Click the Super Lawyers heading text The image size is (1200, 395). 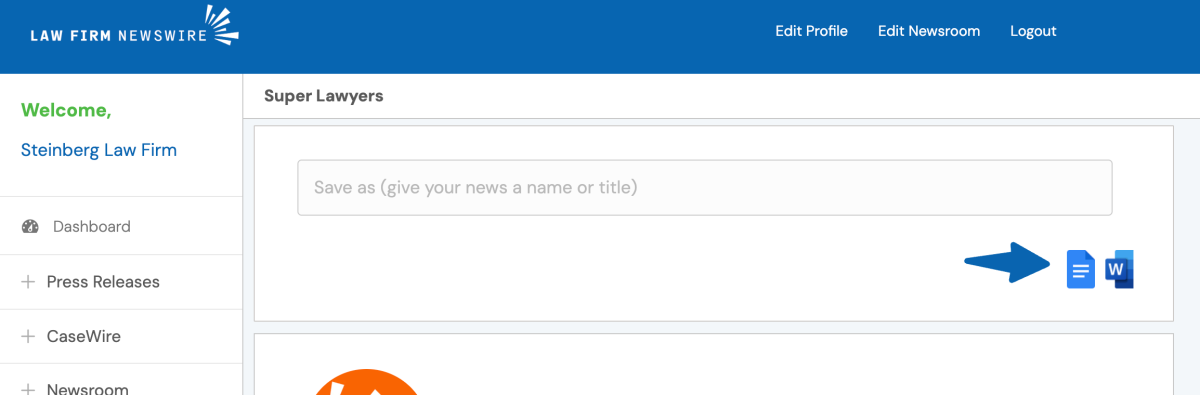click(x=324, y=96)
